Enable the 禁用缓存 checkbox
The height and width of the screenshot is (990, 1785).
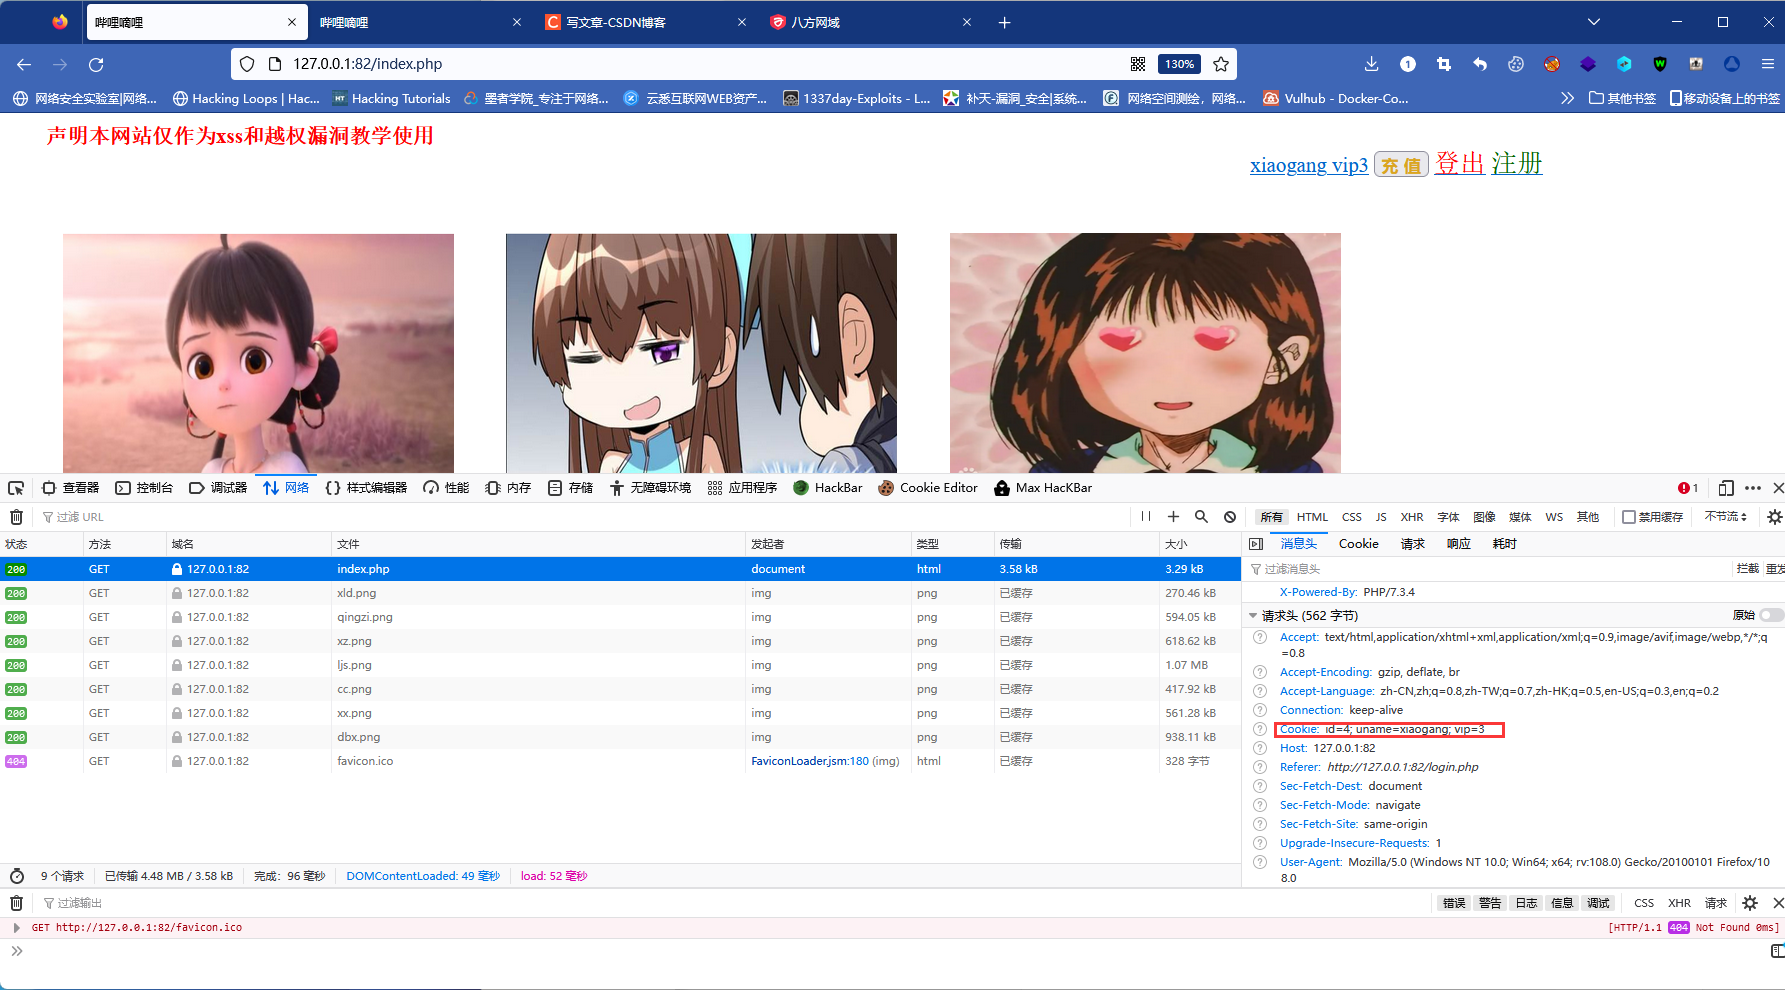tap(1629, 517)
